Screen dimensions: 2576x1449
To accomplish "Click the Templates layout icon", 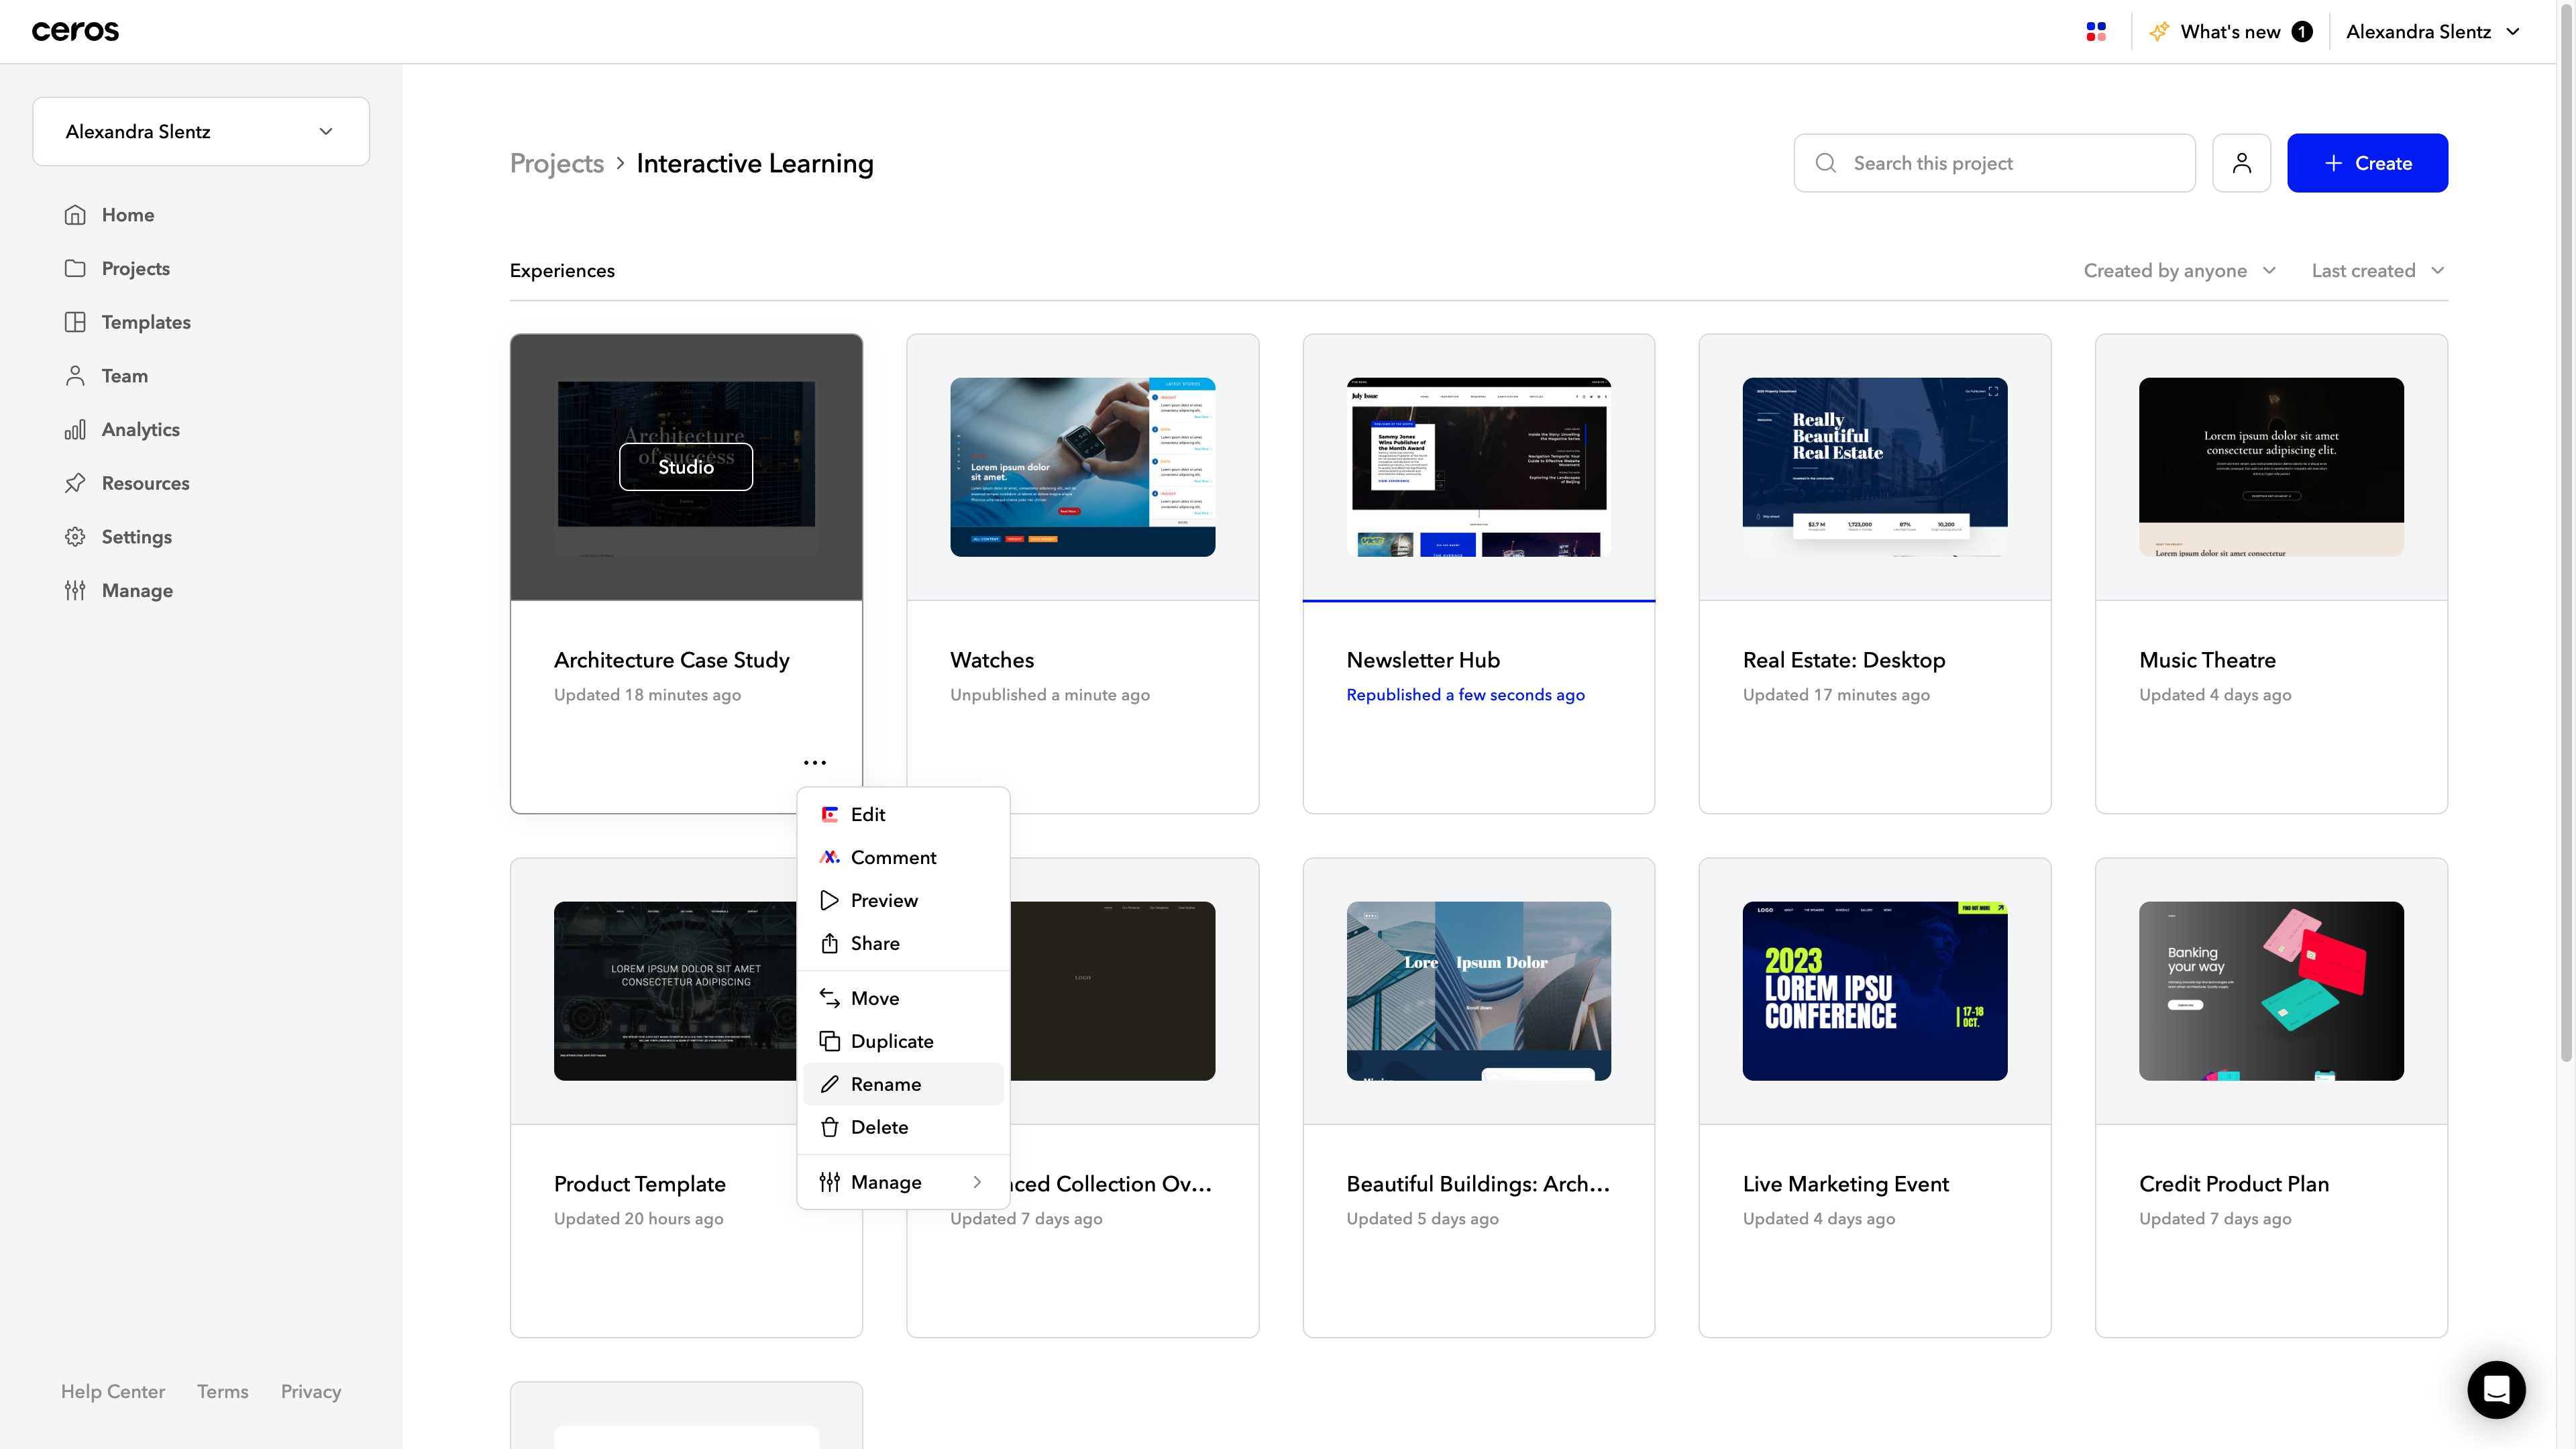I will click(75, 322).
